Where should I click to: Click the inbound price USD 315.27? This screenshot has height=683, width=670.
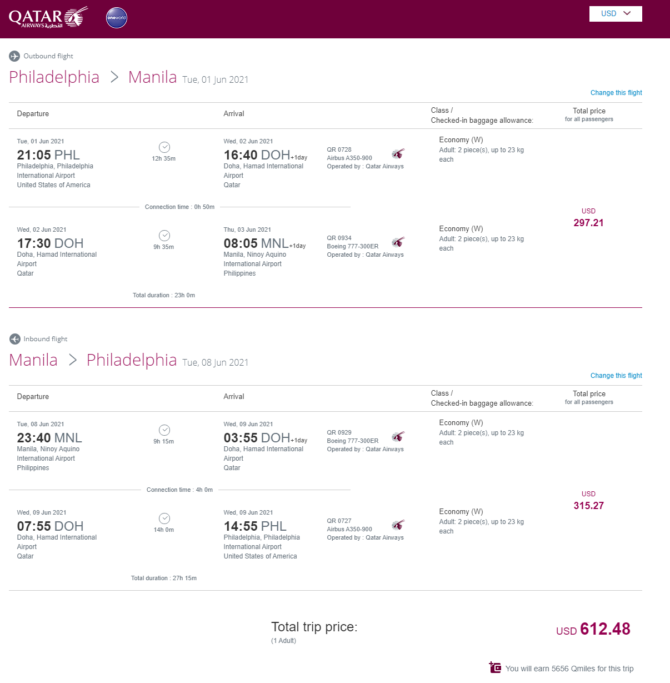[x=588, y=500]
